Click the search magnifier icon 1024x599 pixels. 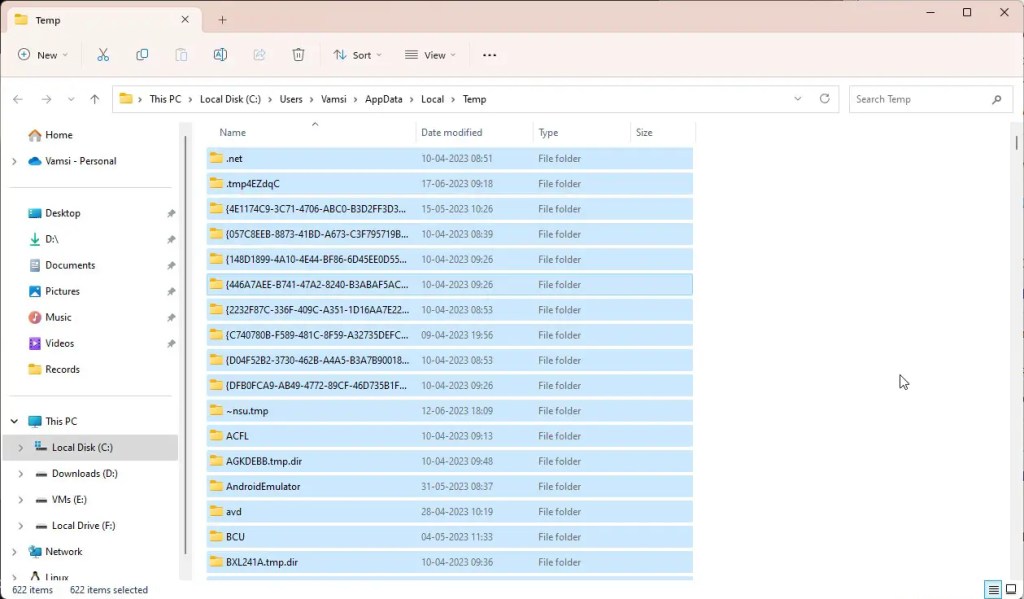[x=997, y=99]
